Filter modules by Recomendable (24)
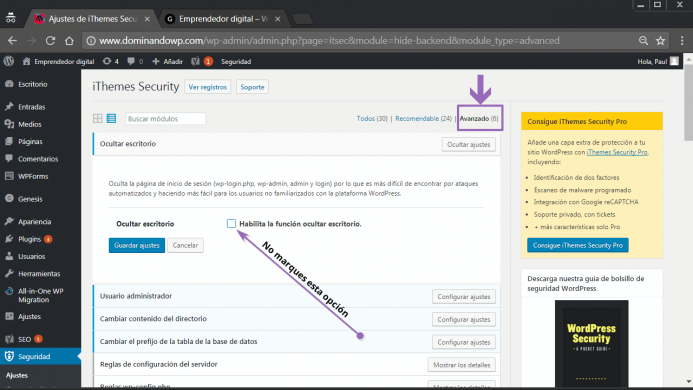 [423, 119]
